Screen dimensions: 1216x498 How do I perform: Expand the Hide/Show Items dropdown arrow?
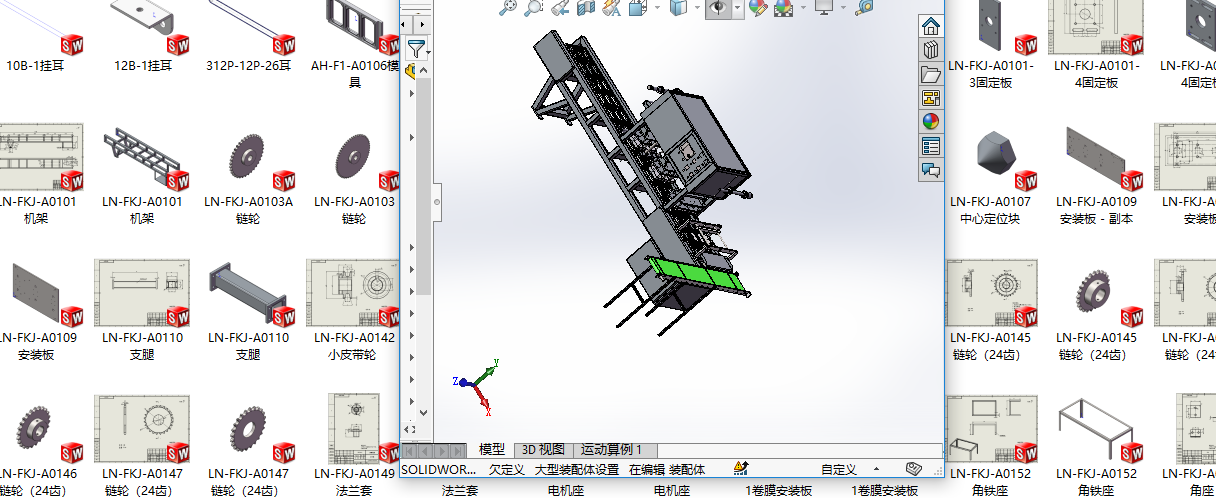[738, 8]
